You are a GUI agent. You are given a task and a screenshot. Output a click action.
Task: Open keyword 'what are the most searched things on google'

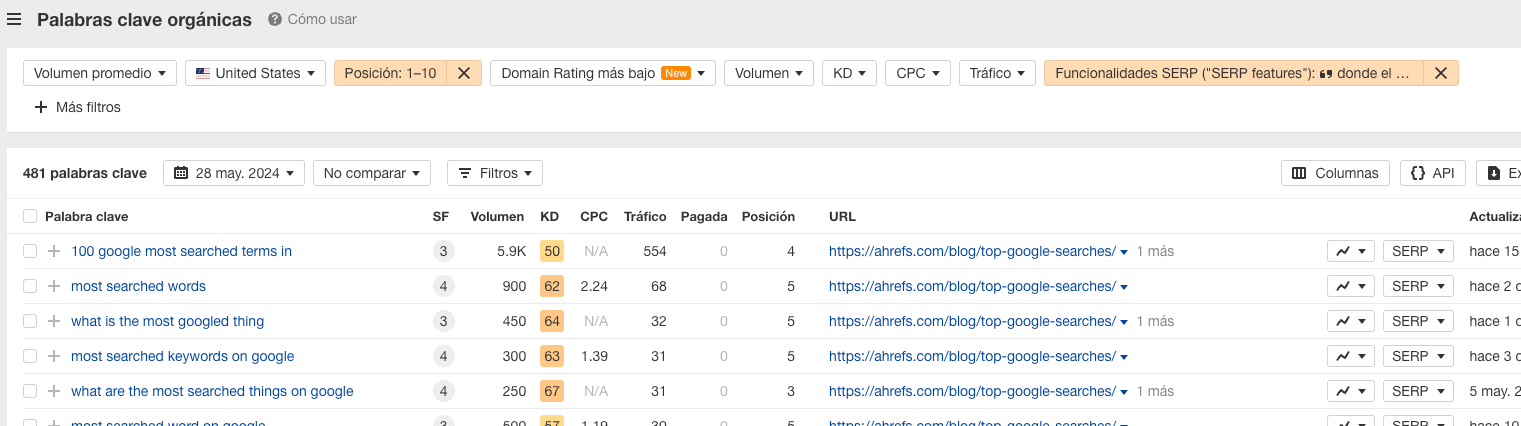pyautogui.click(x=212, y=391)
